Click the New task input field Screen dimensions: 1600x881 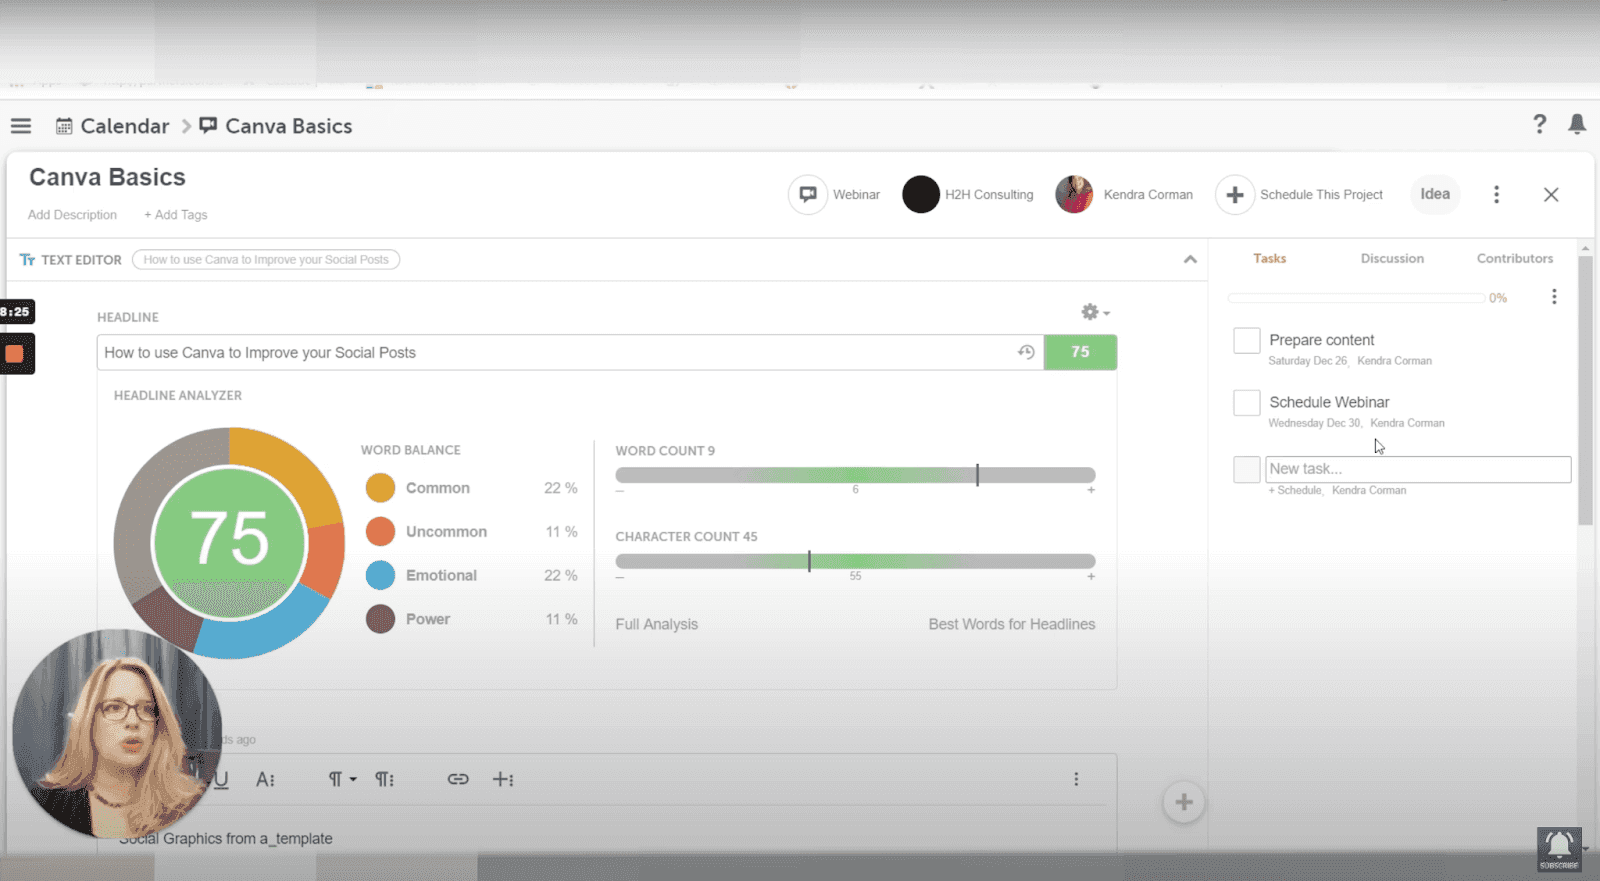point(1418,469)
